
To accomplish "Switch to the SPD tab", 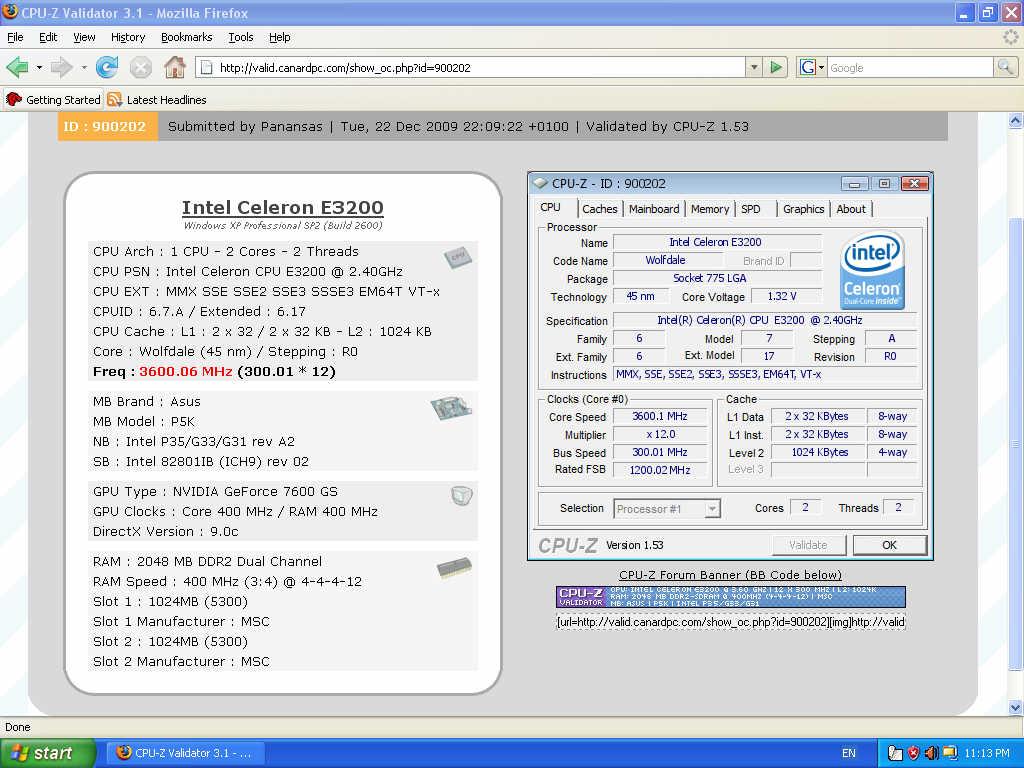I will pos(751,209).
